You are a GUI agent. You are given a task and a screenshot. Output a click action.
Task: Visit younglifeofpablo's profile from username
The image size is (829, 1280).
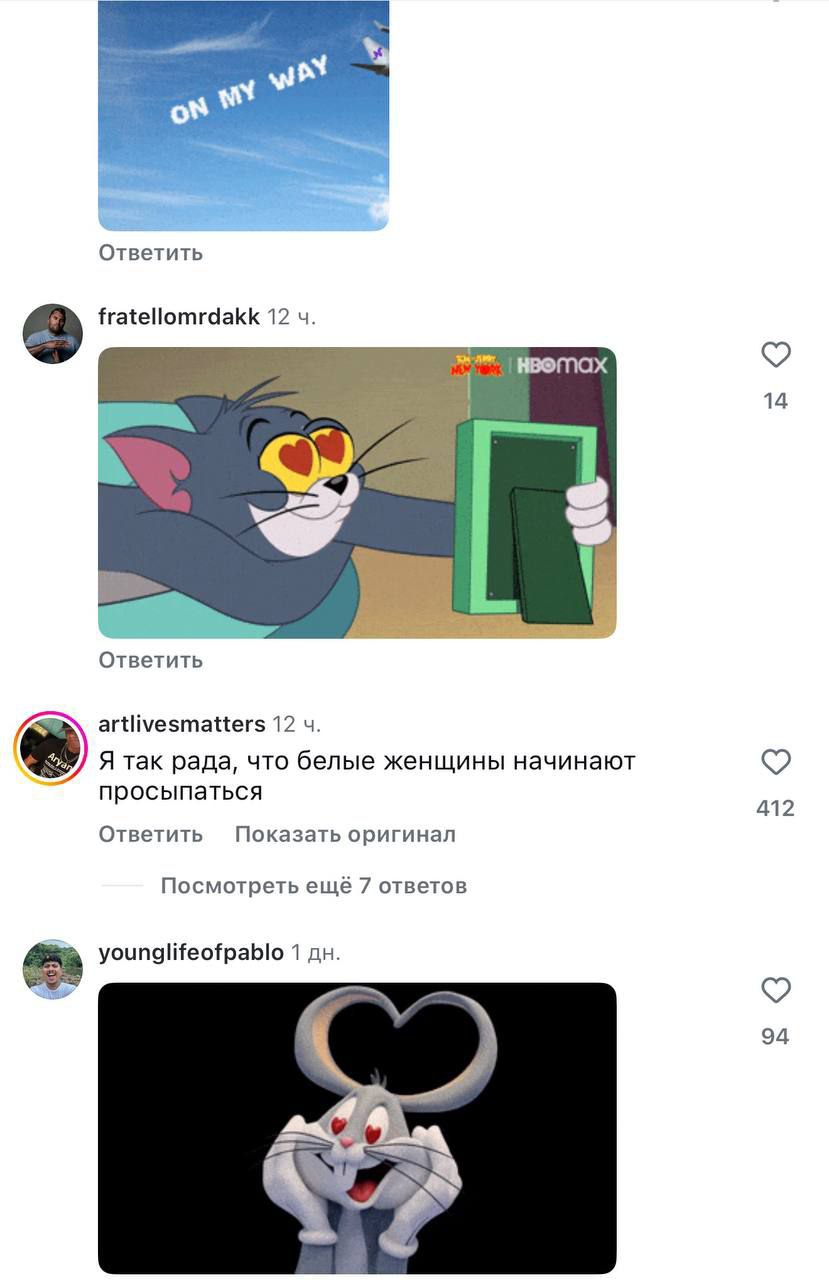(191, 953)
